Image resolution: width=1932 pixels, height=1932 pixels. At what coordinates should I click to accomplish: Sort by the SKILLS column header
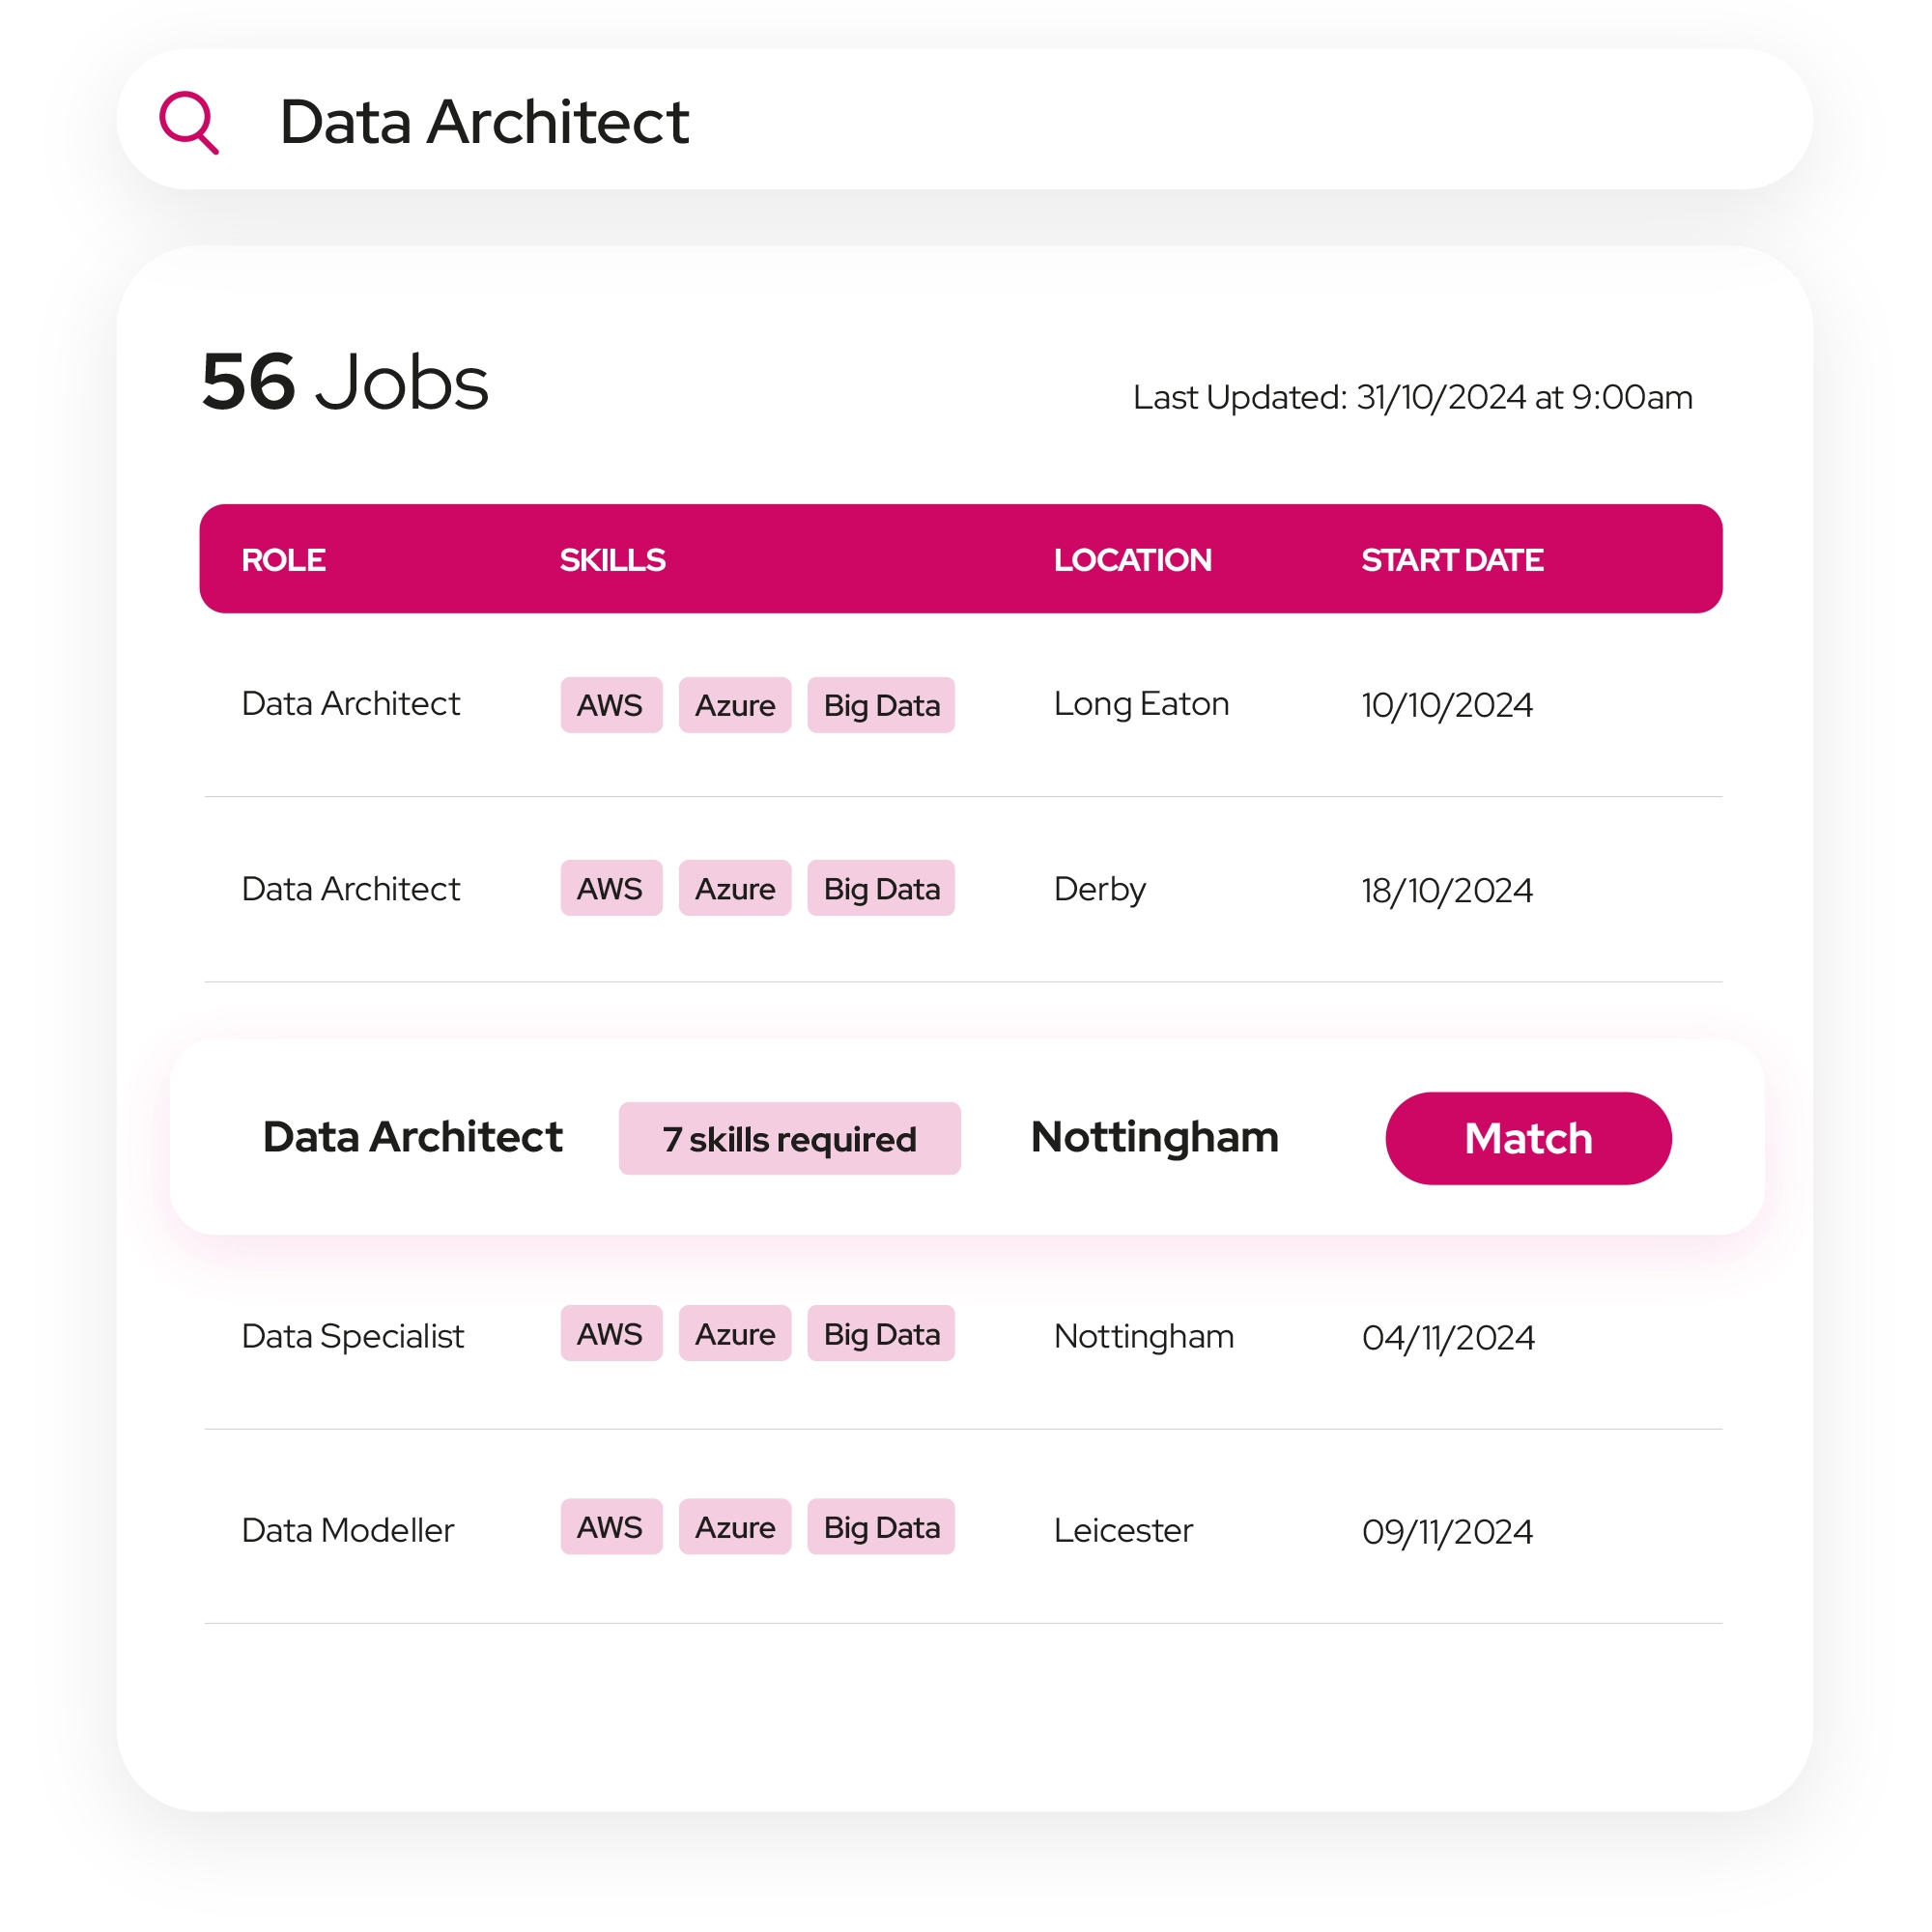click(612, 560)
